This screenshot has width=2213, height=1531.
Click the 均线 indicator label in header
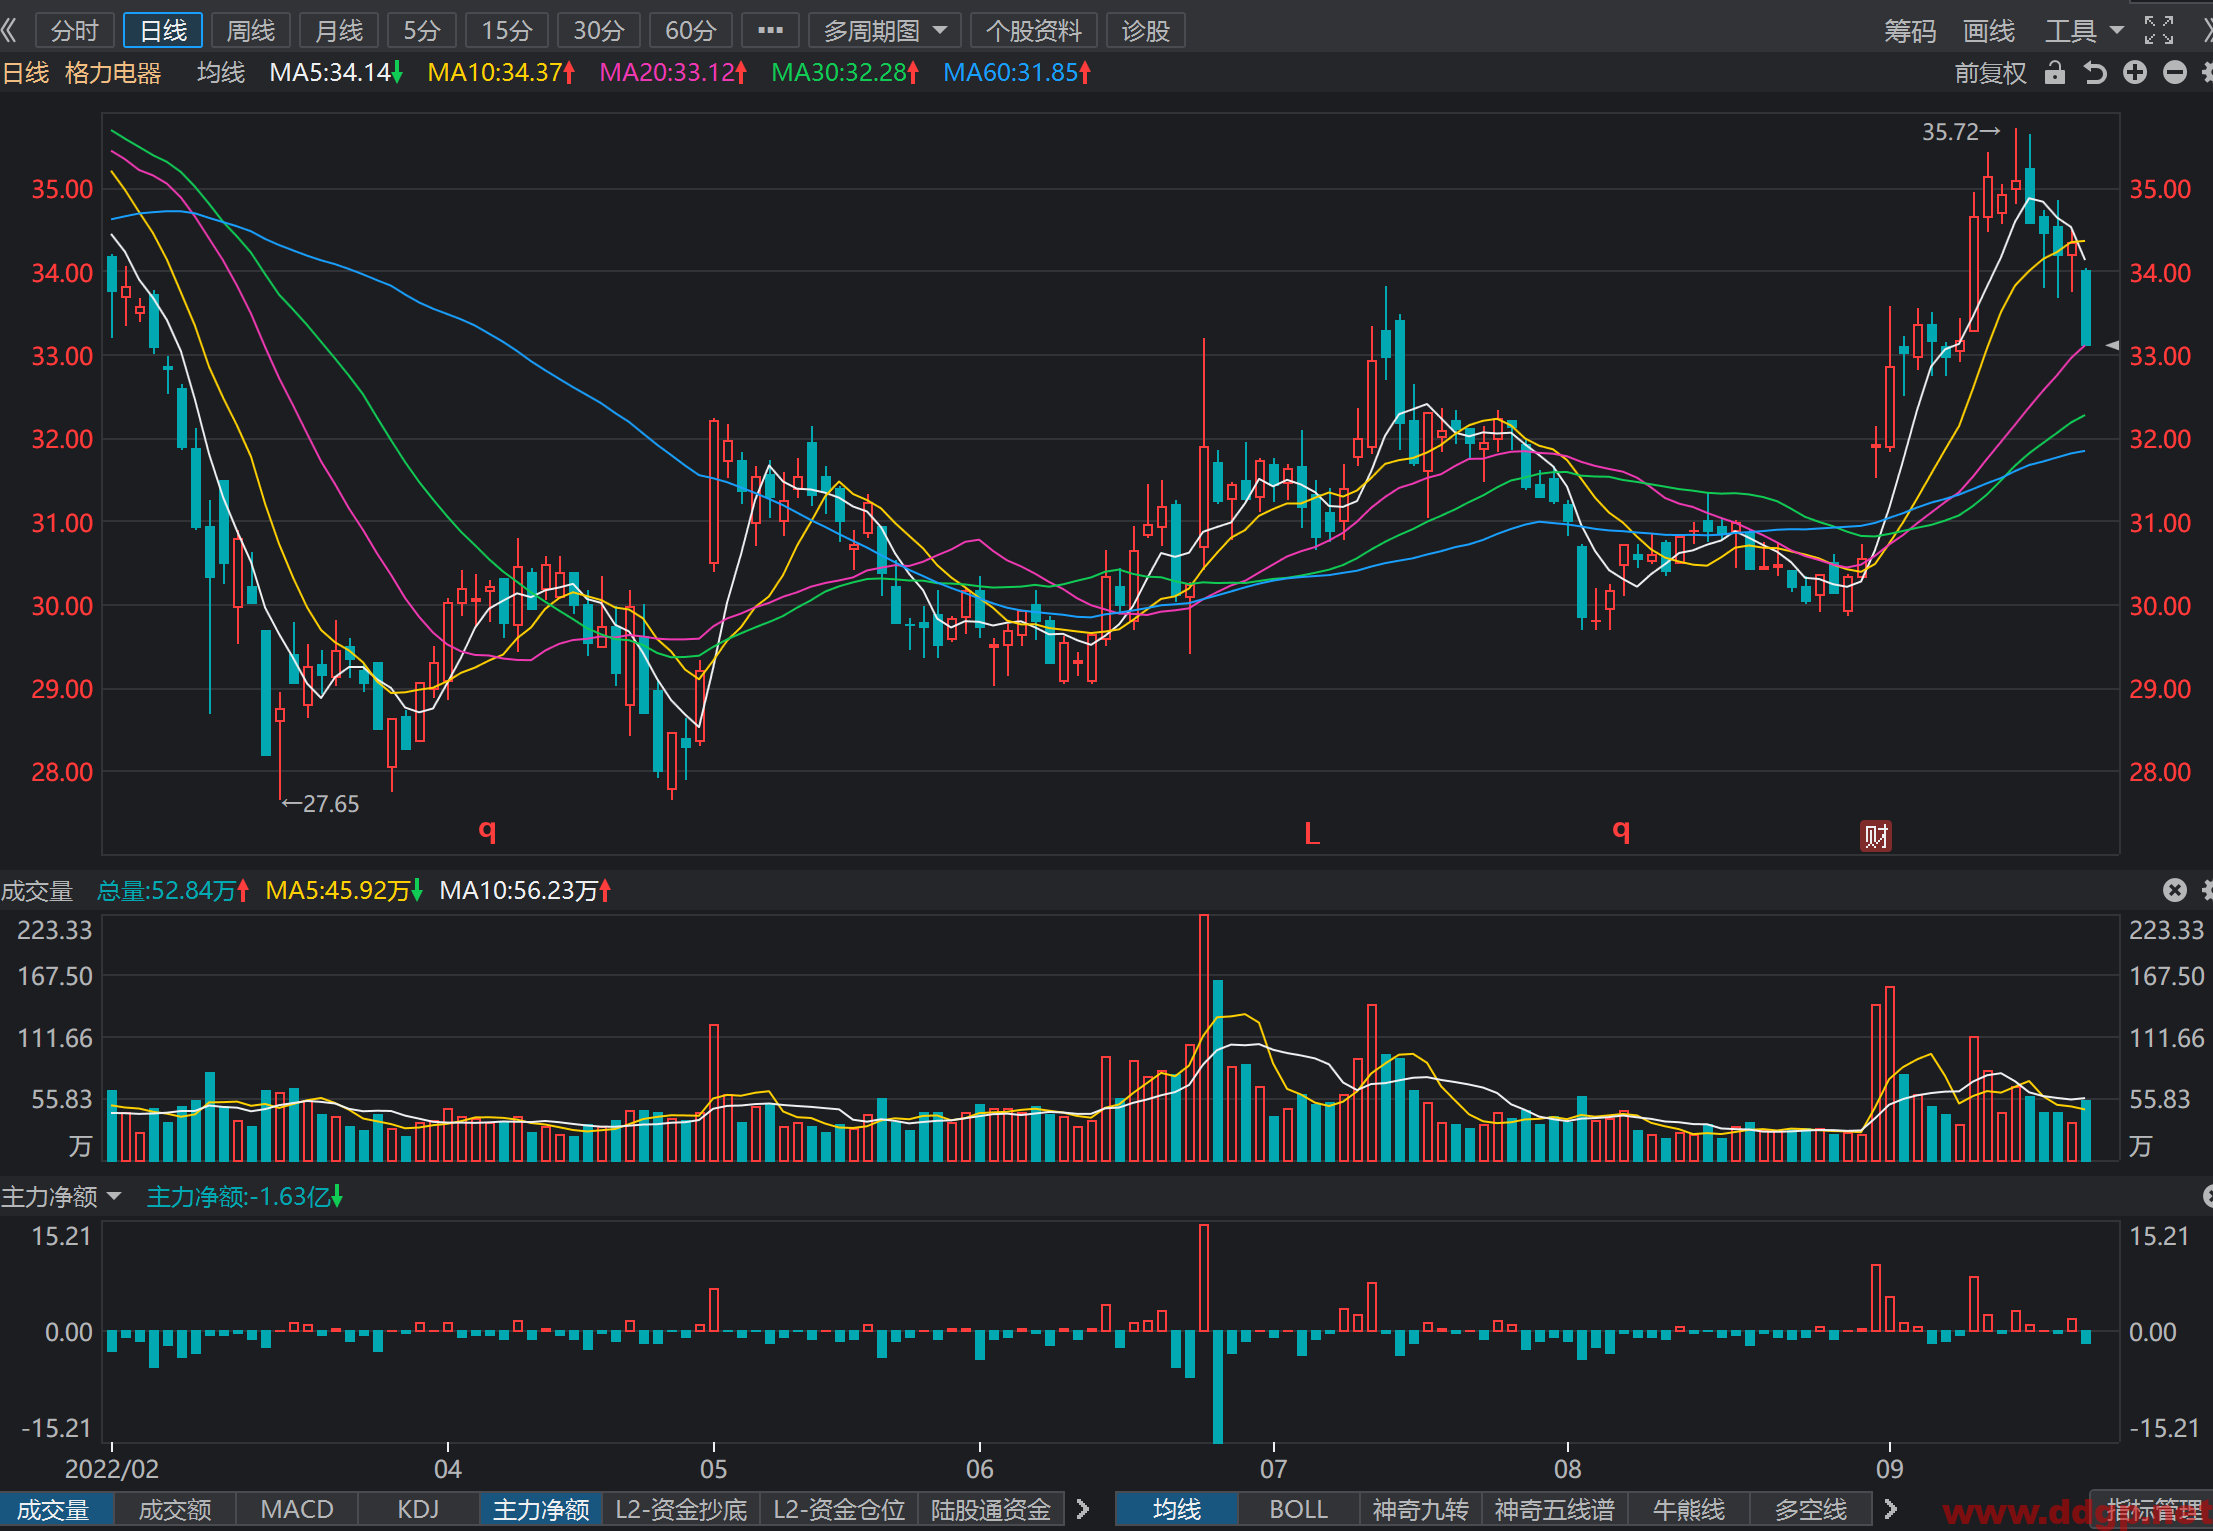click(221, 72)
